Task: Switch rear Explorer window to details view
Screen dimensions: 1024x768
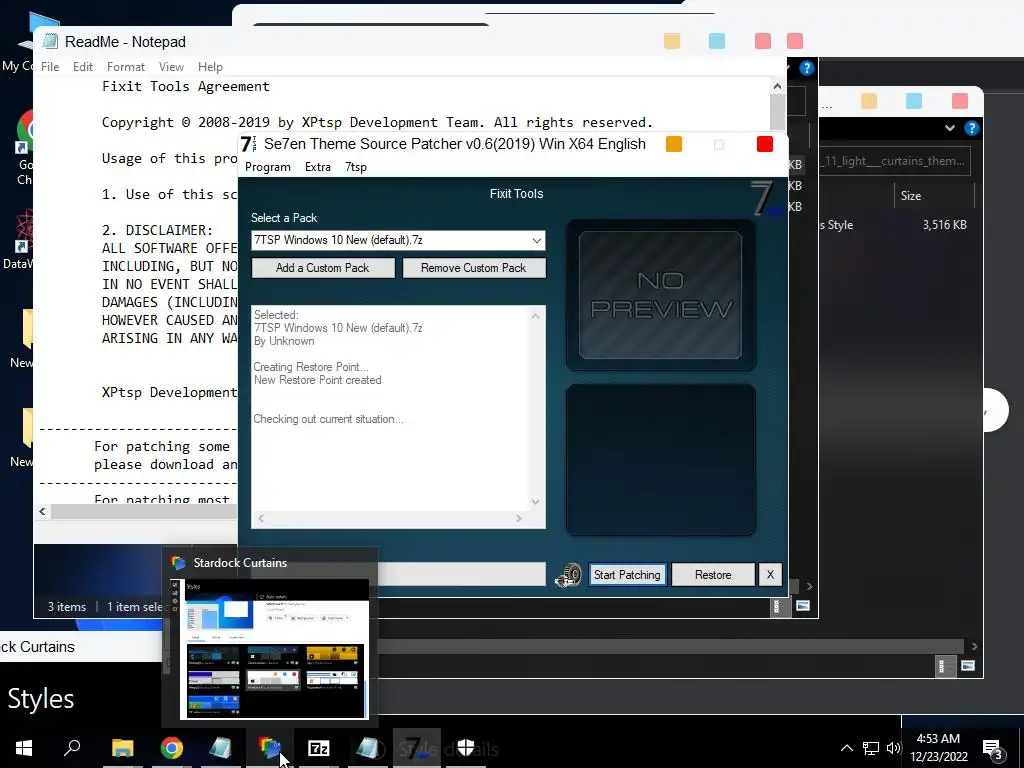Action: tap(941, 666)
